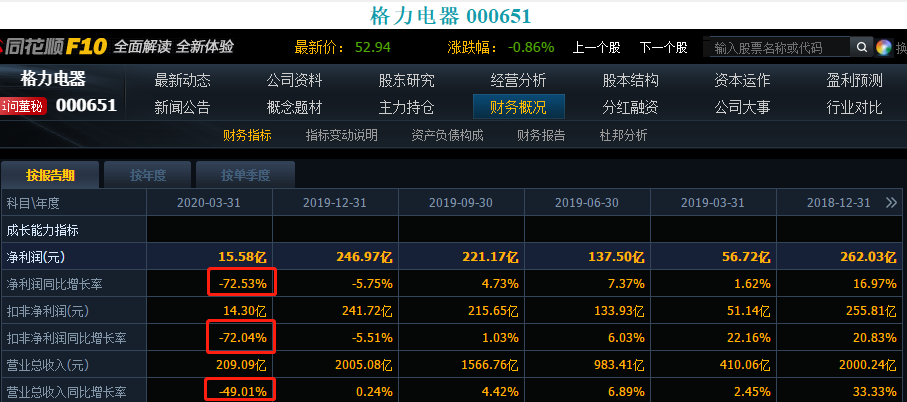
Task: Click the 扣非净利润同比增长率 row label
Action: 67,338
